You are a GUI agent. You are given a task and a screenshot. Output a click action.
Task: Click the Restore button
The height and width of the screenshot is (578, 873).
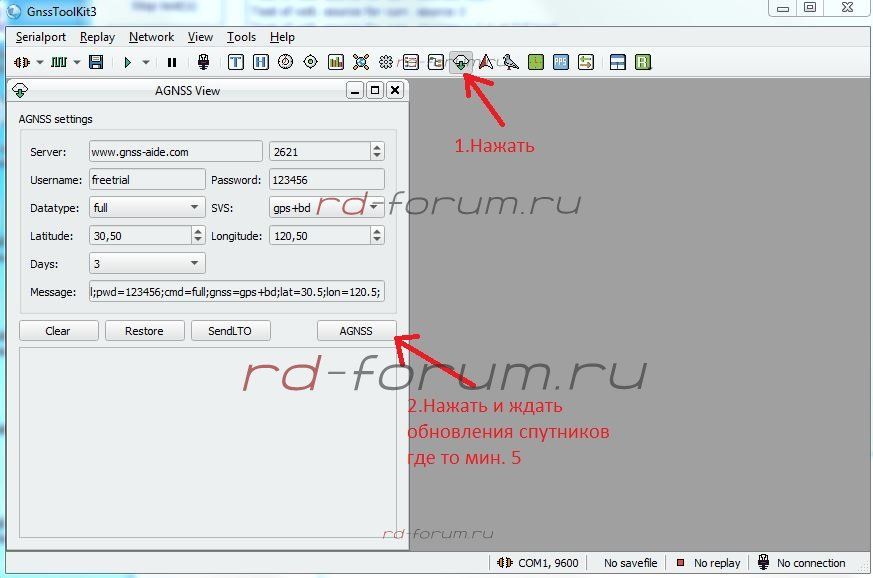pos(144,331)
